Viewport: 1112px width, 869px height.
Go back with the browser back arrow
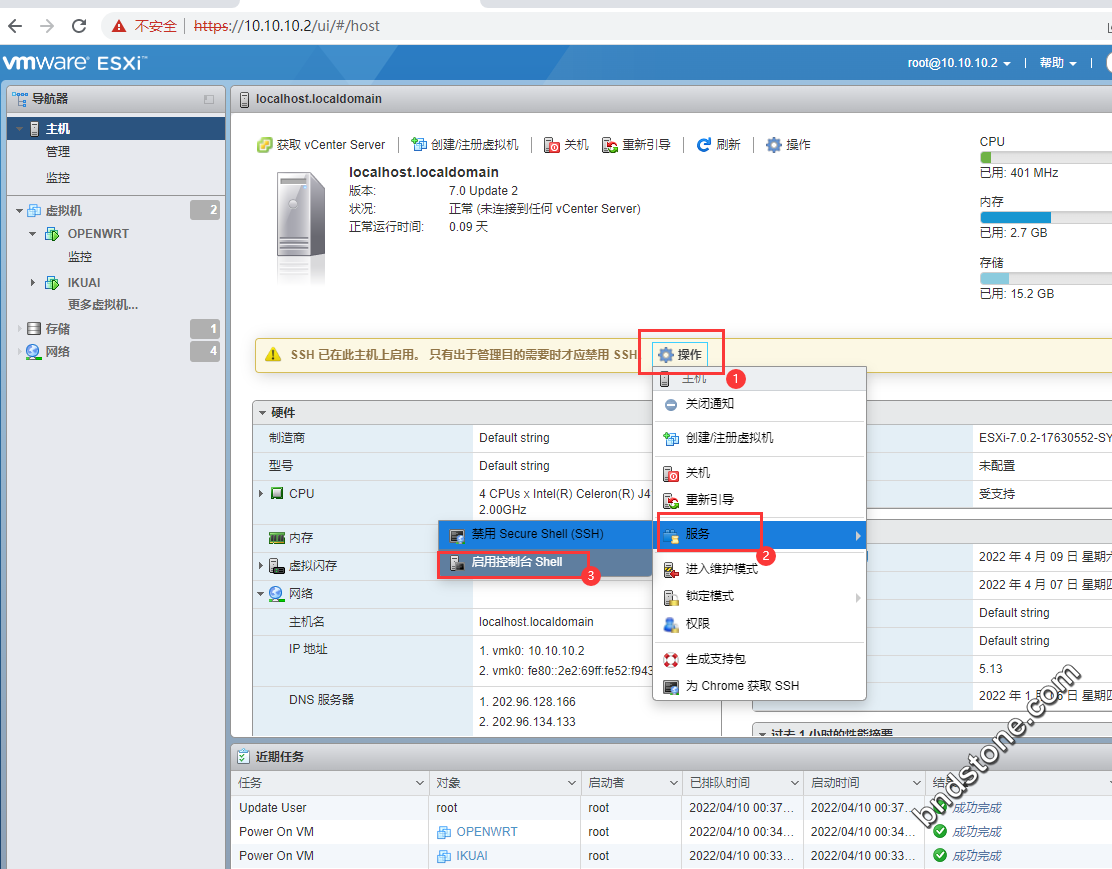point(16,26)
